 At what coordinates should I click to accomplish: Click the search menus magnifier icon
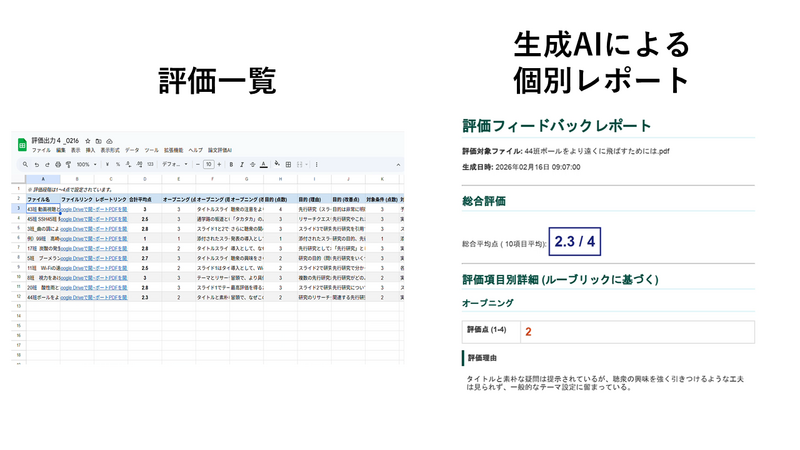pyautogui.click(x=23, y=164)
